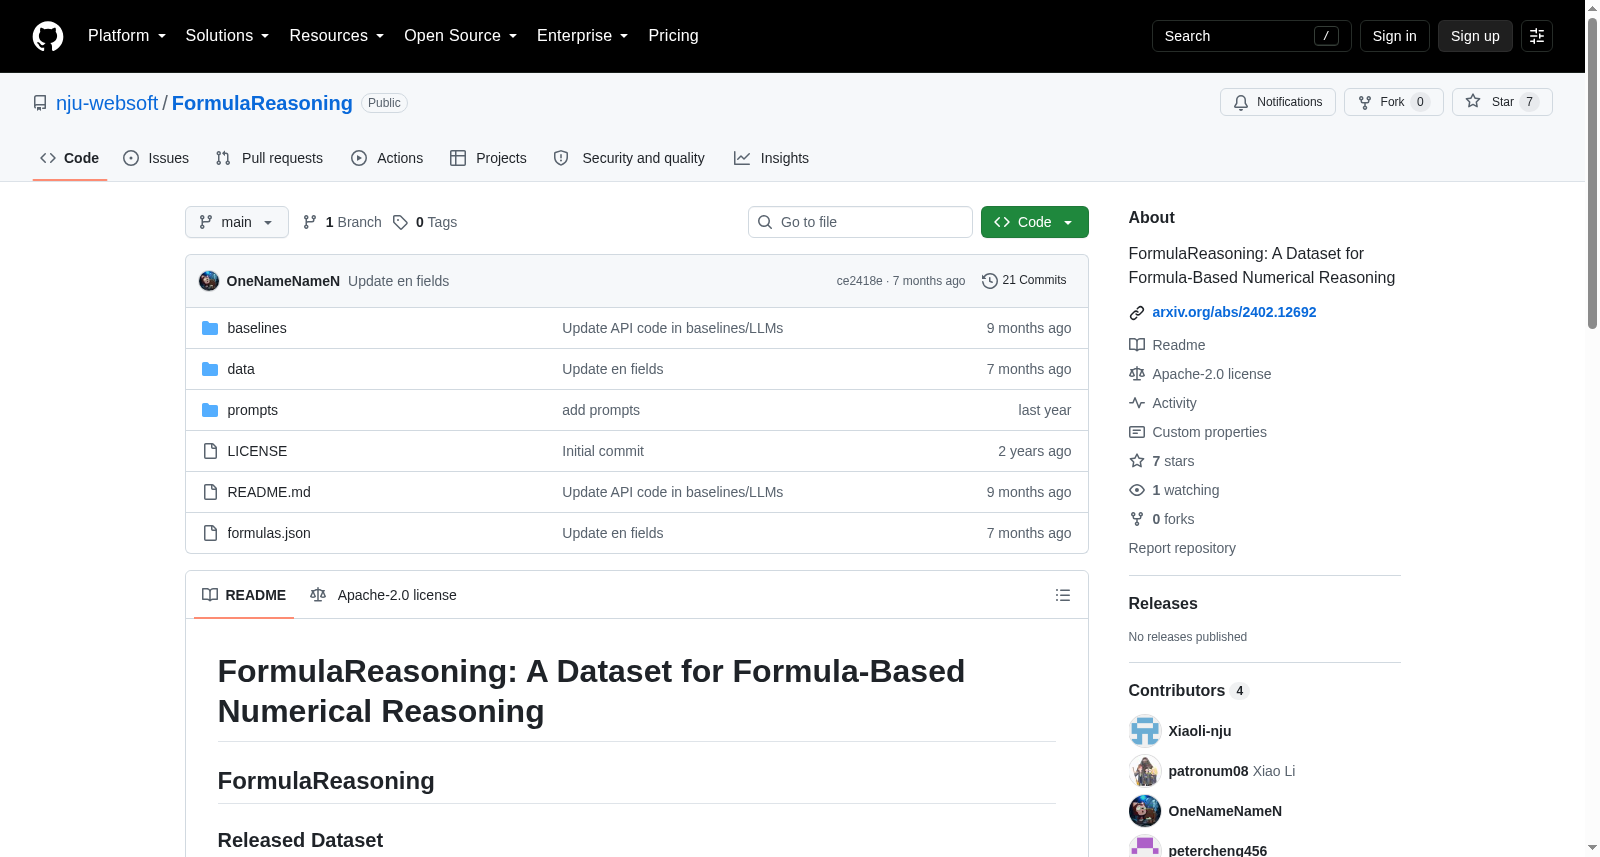This screenshot has height=857, width=1600.
Task: Click the Notifications button
Action: pyautogui.click(x=1278, y=102)
